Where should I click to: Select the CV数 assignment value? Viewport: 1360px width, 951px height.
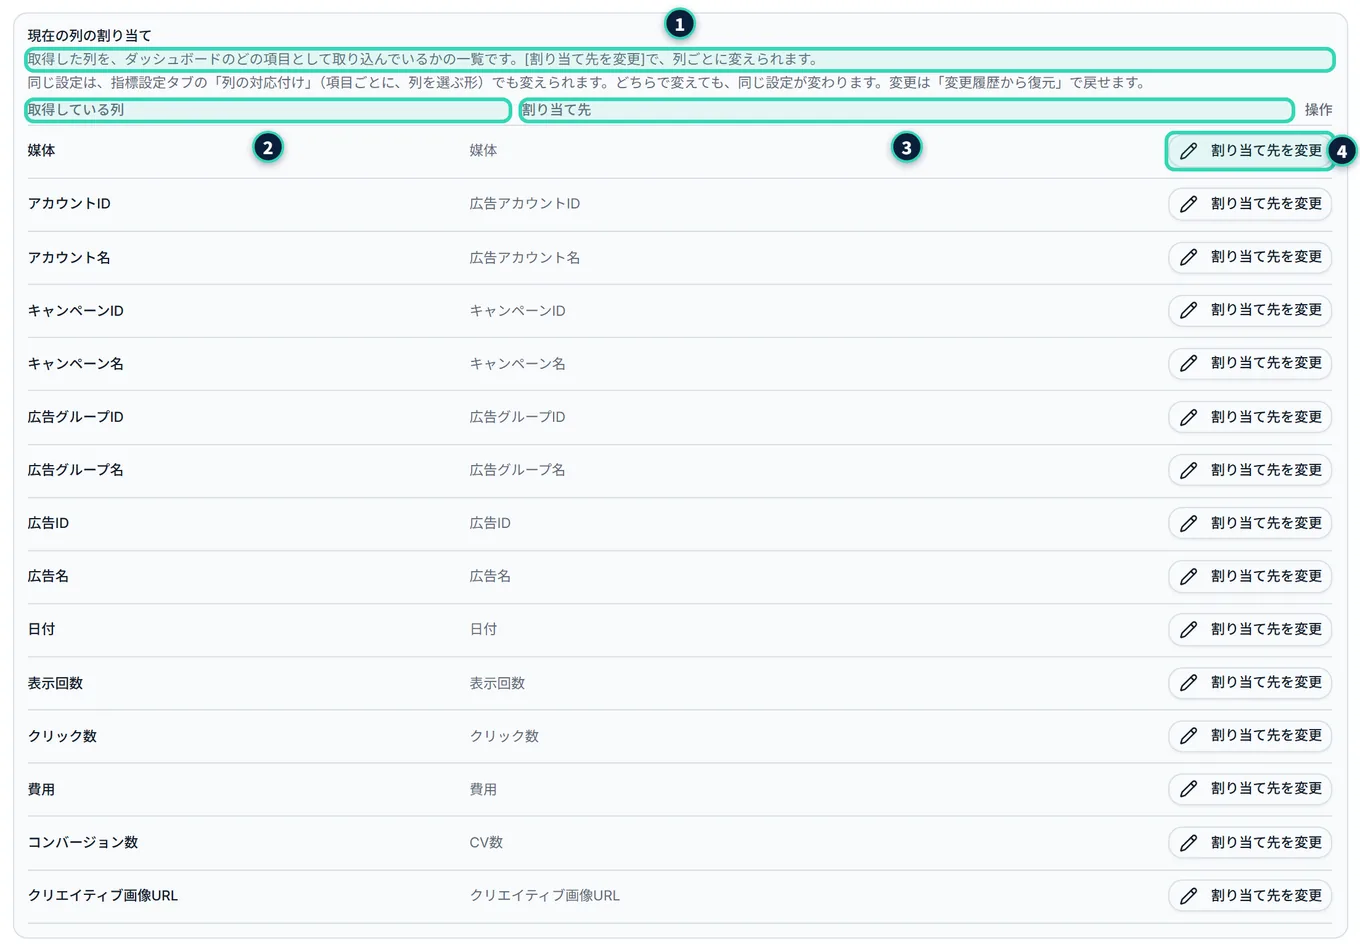[486, 842]
